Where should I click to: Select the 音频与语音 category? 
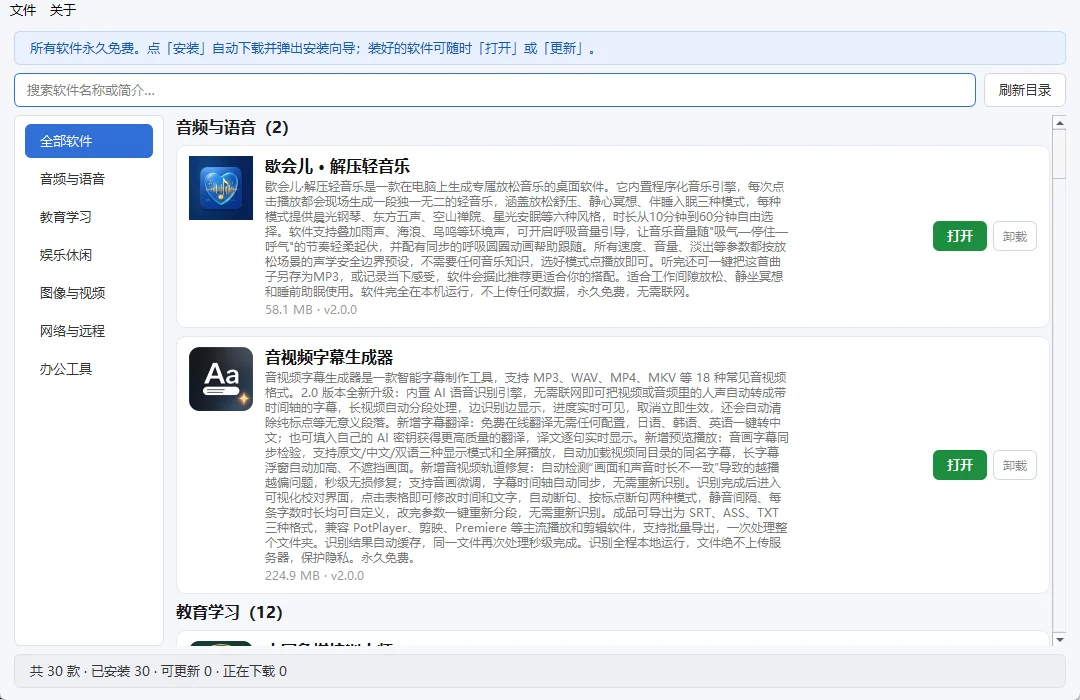[x=89, y=179]
